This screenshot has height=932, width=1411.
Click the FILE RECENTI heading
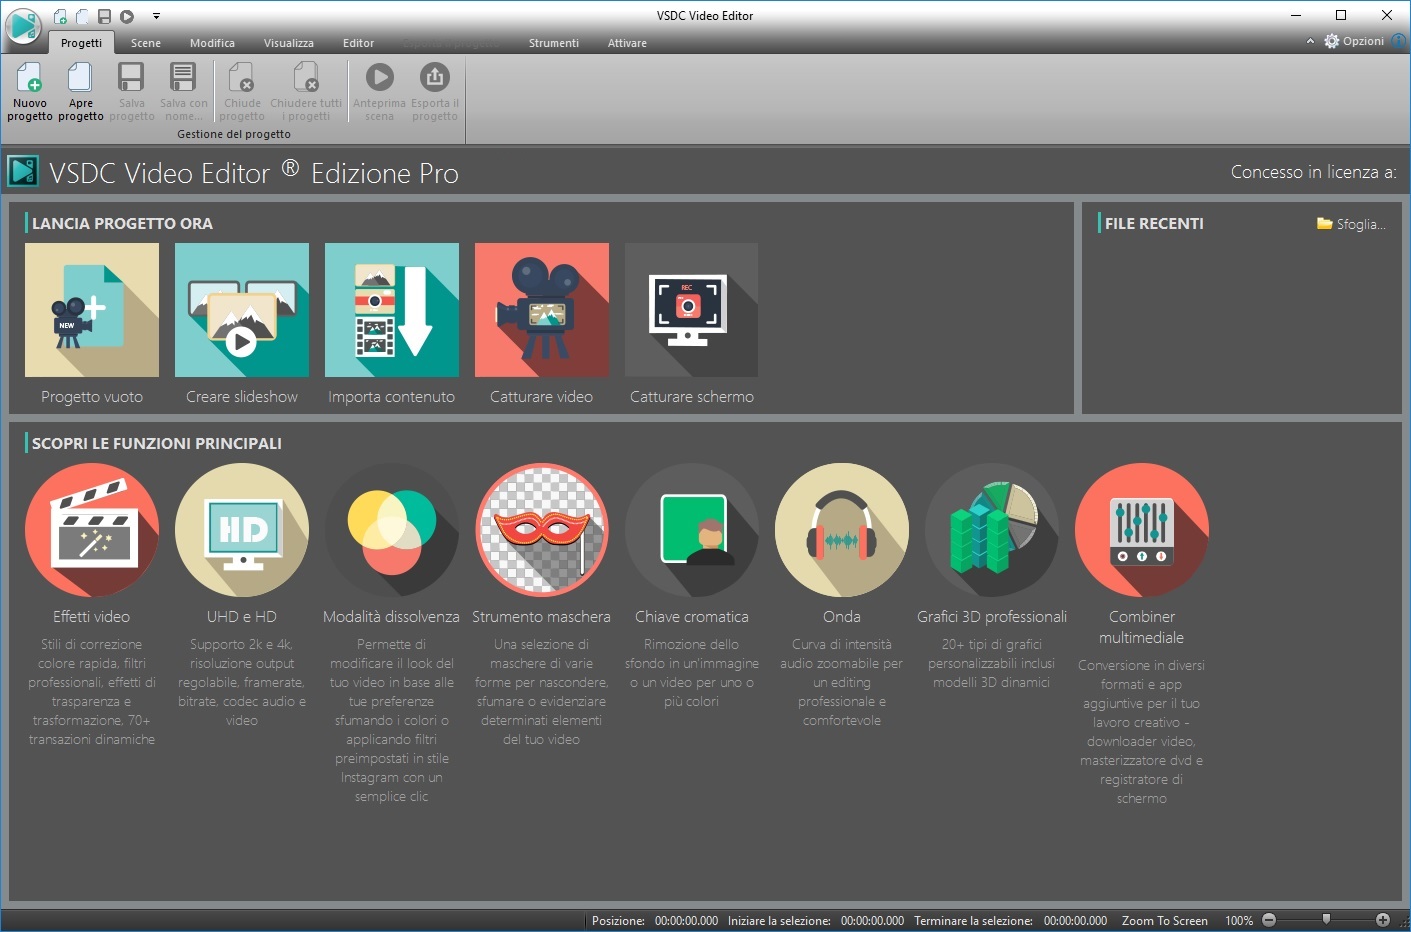click(x=1154, y=224)
